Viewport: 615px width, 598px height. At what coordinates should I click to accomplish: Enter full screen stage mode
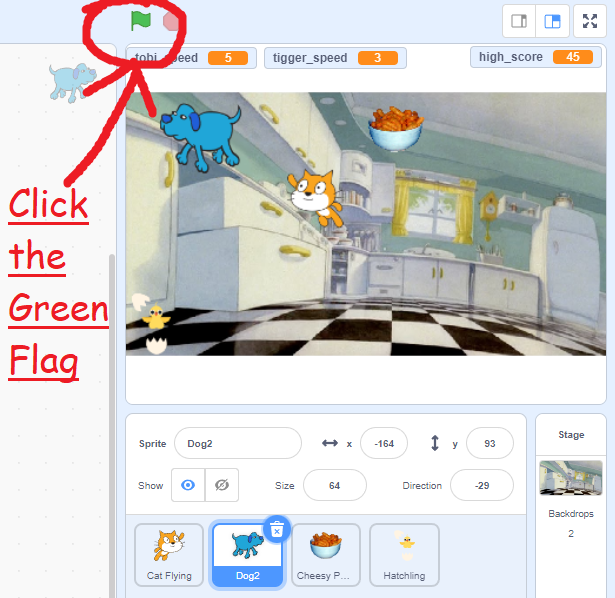(590, 21)
